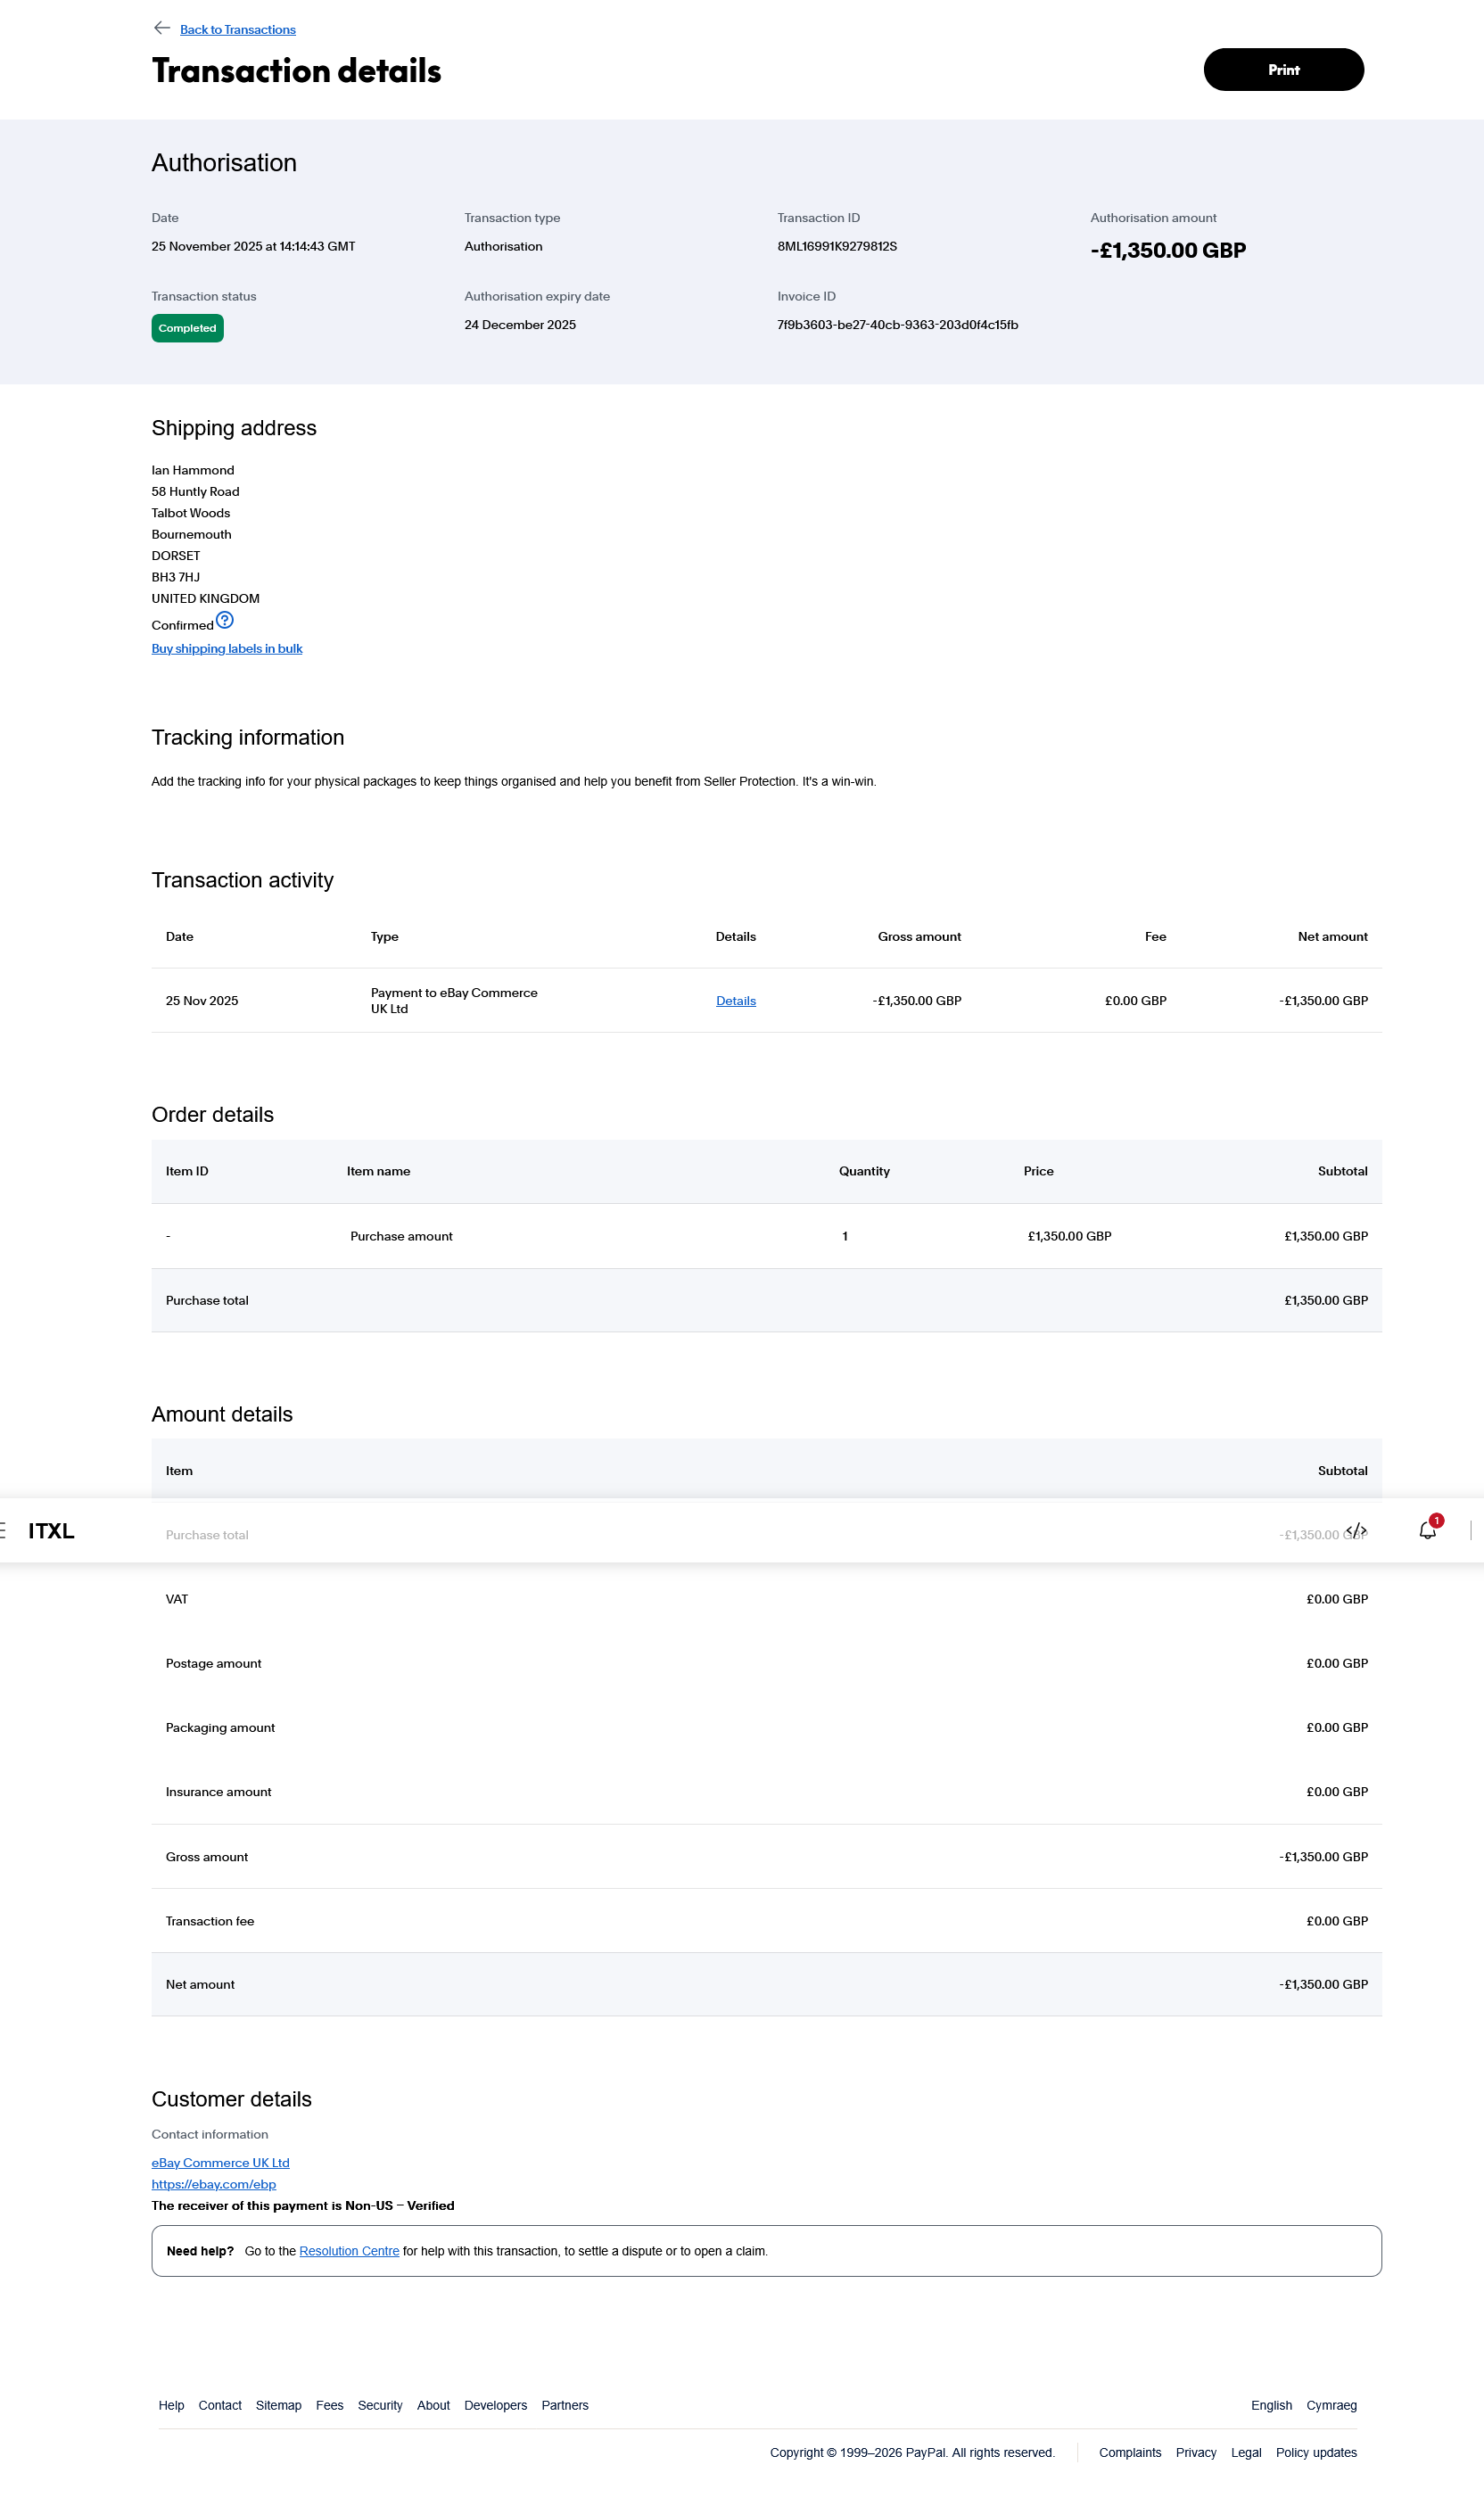1484x2506 pixels.
Task: Click the Gross amount column header
Action: click(x=919, y=937)
